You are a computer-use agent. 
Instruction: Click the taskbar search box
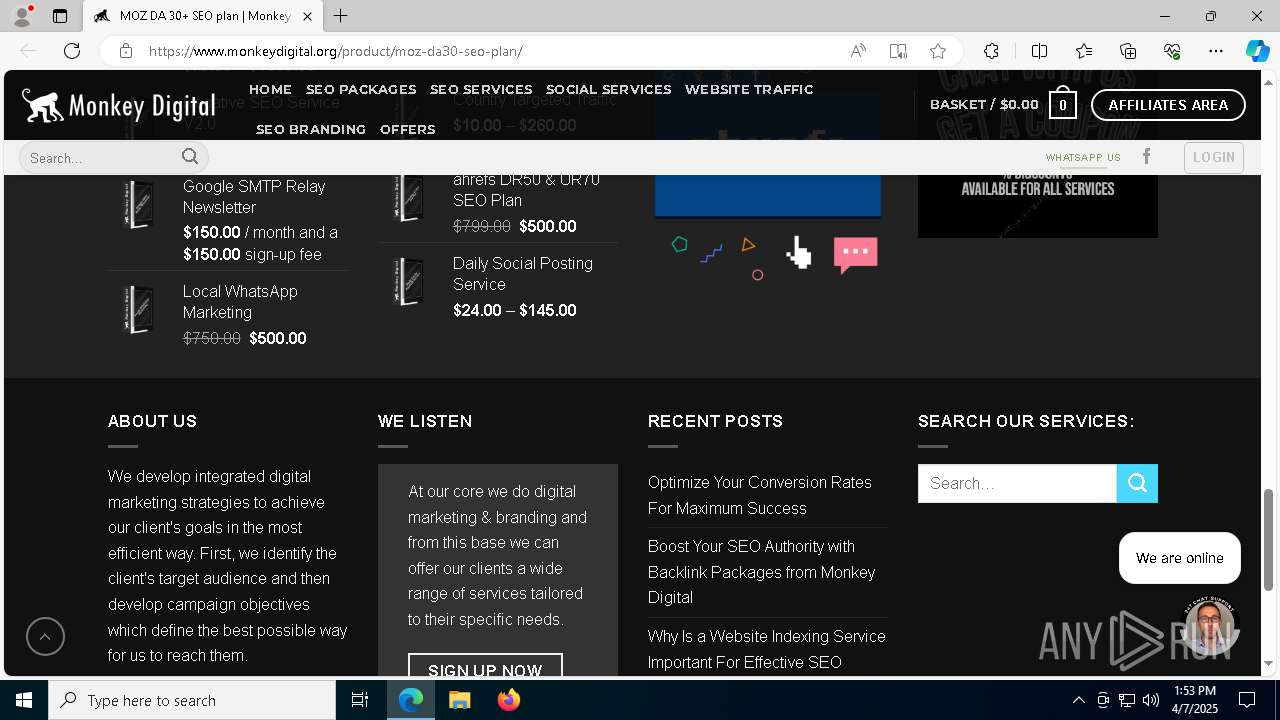[192, 700]
